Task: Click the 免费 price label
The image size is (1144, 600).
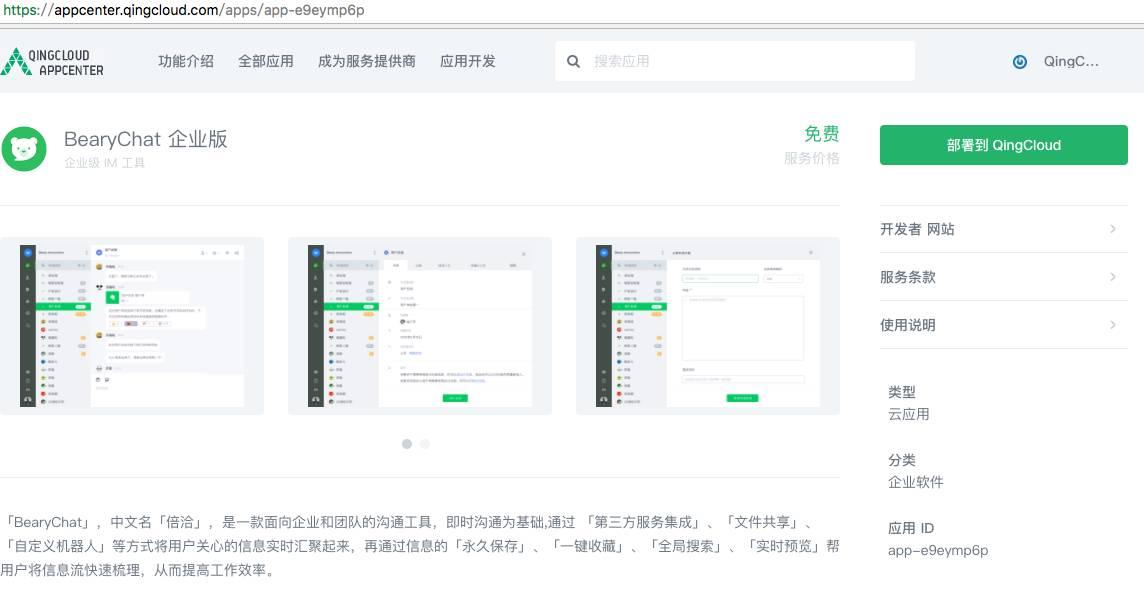Action: (x=822, y=134)
